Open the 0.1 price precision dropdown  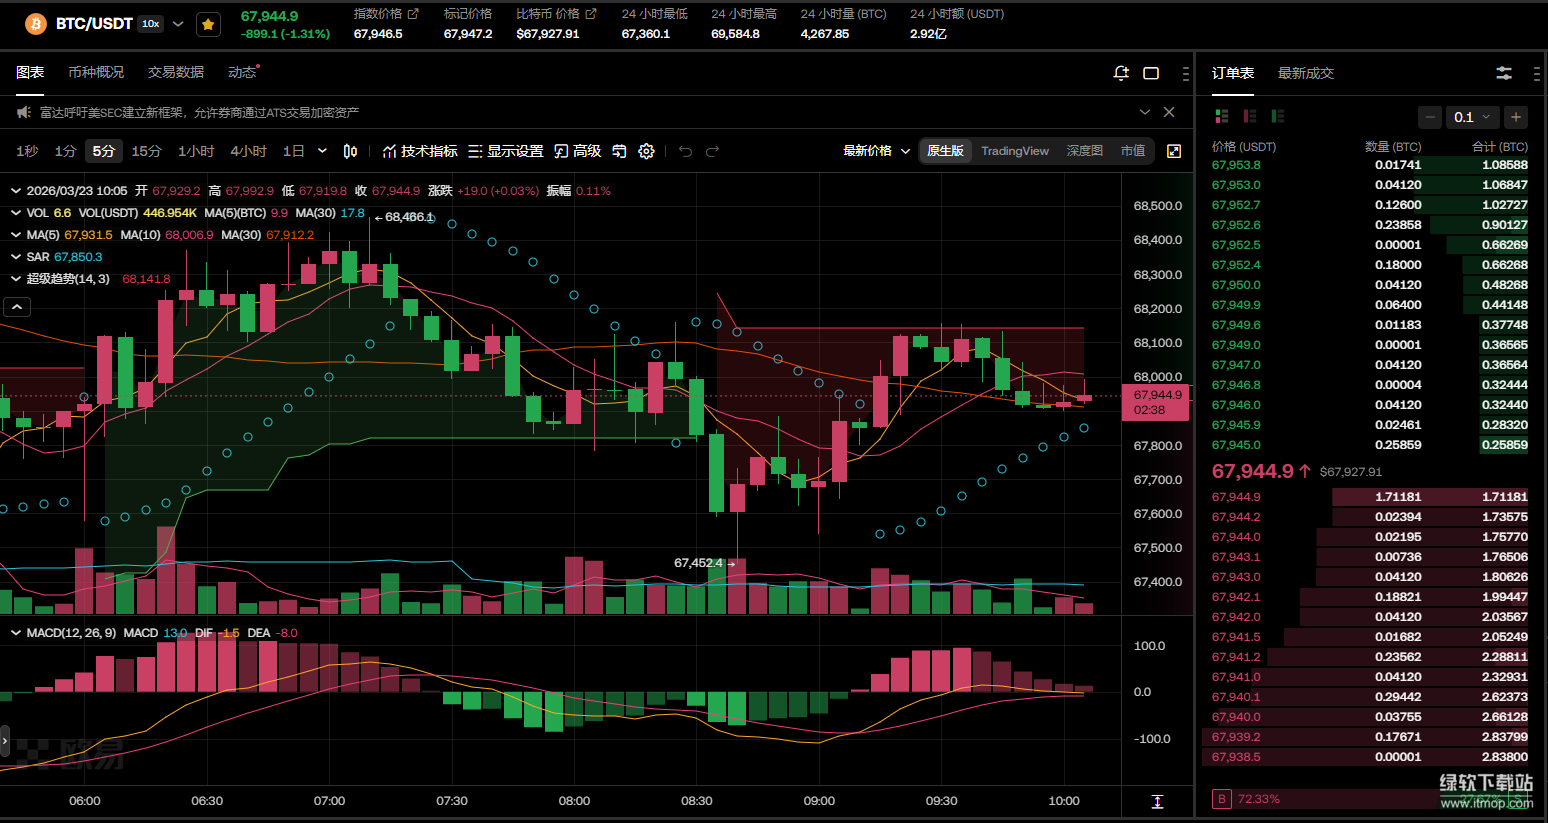[1472, 117]
